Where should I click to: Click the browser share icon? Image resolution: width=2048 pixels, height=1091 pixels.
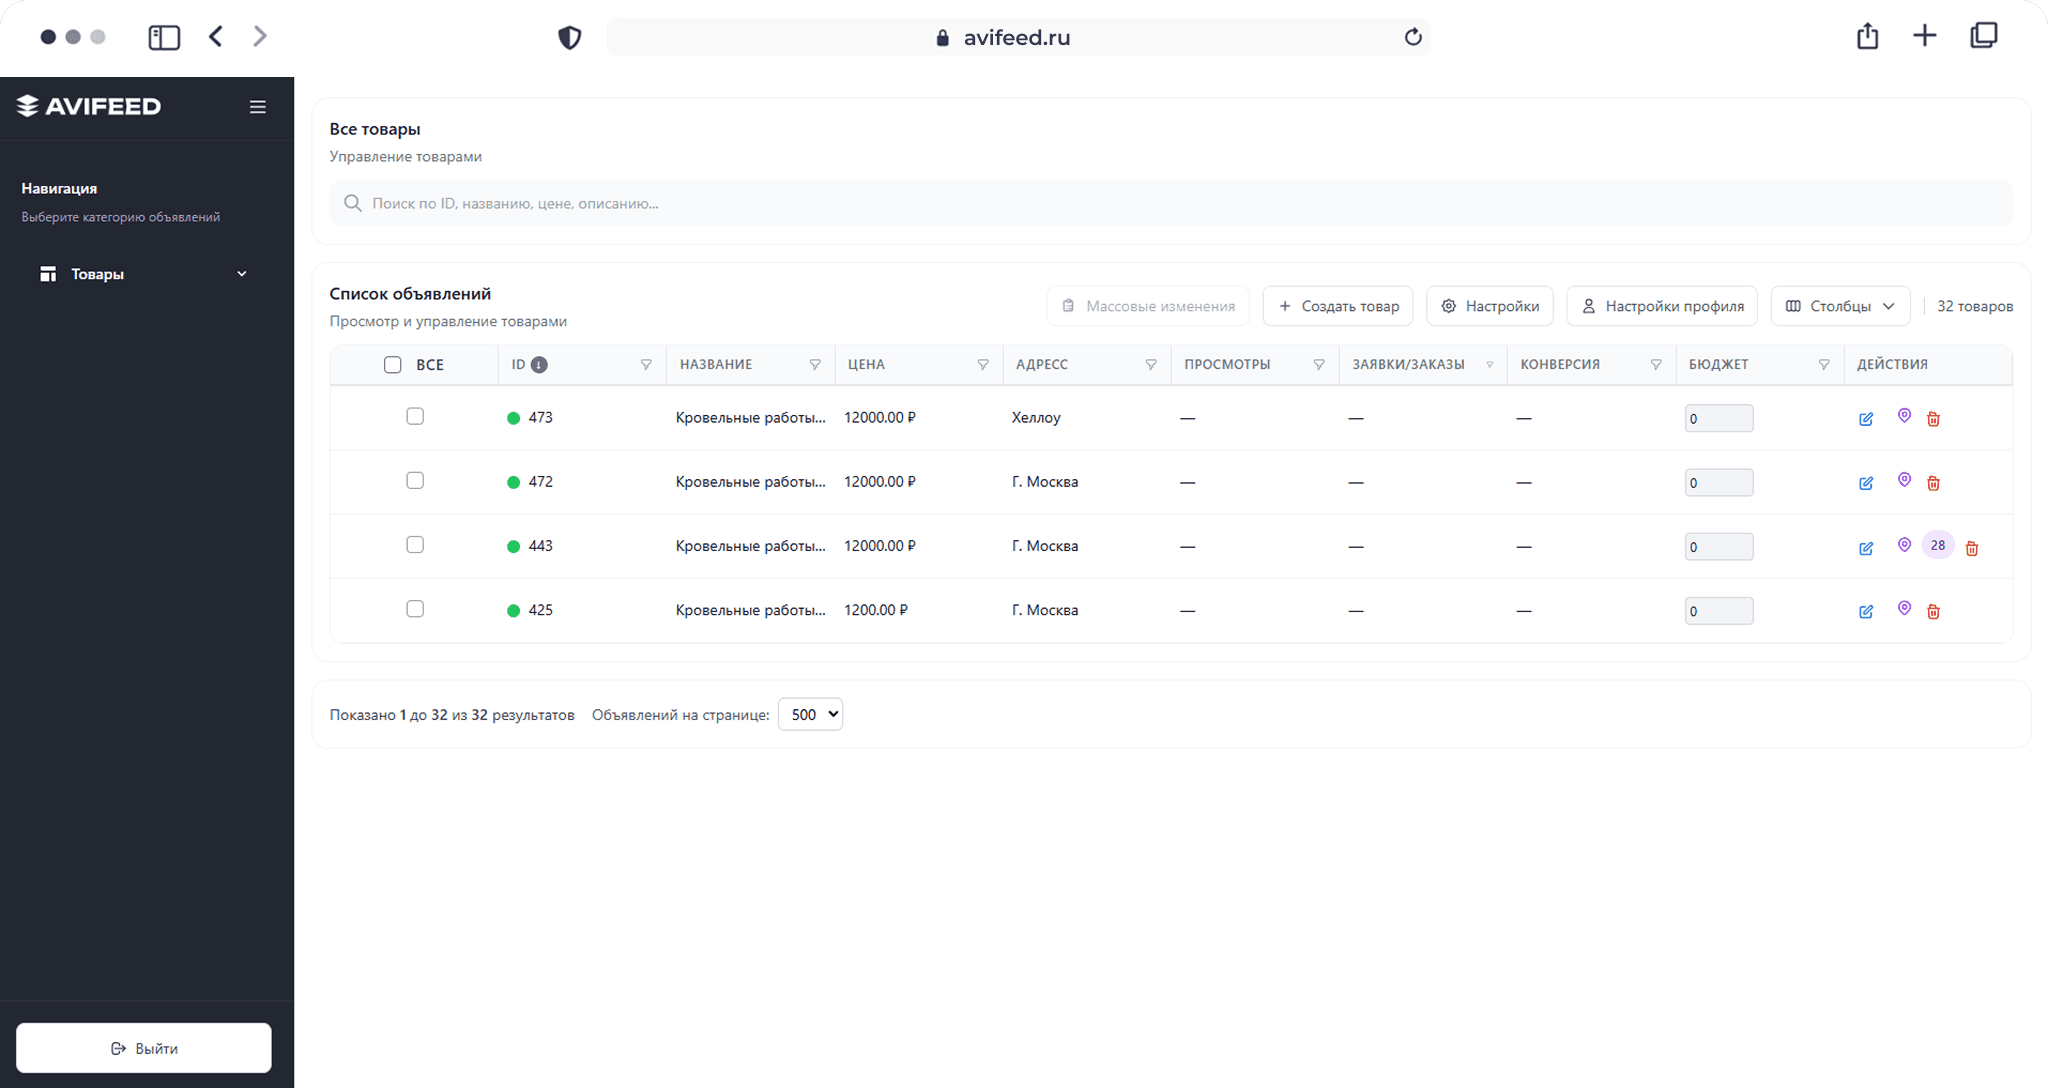(x=1867, y=37)
